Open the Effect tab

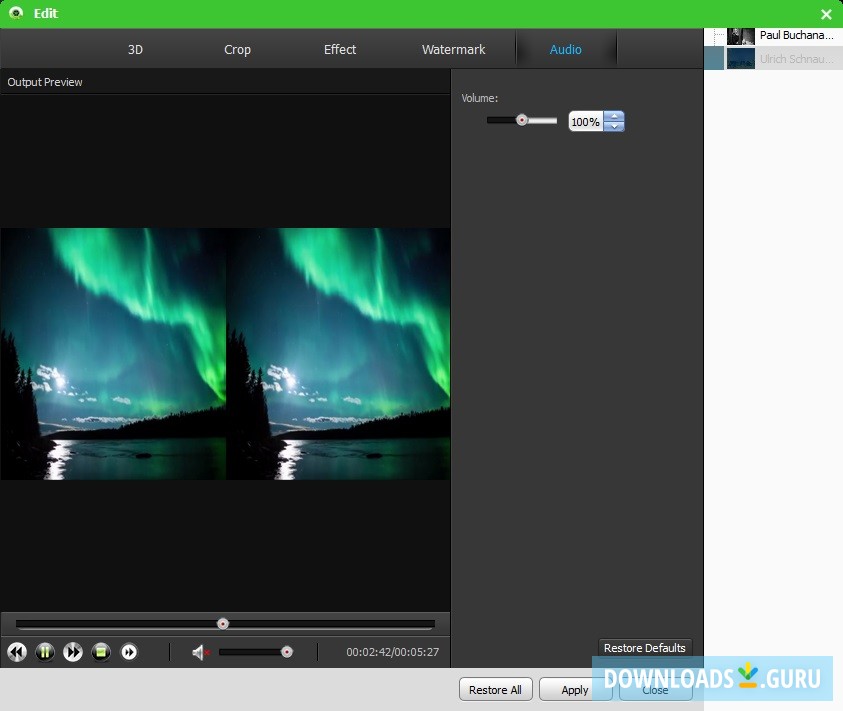(x=340, y=49)
